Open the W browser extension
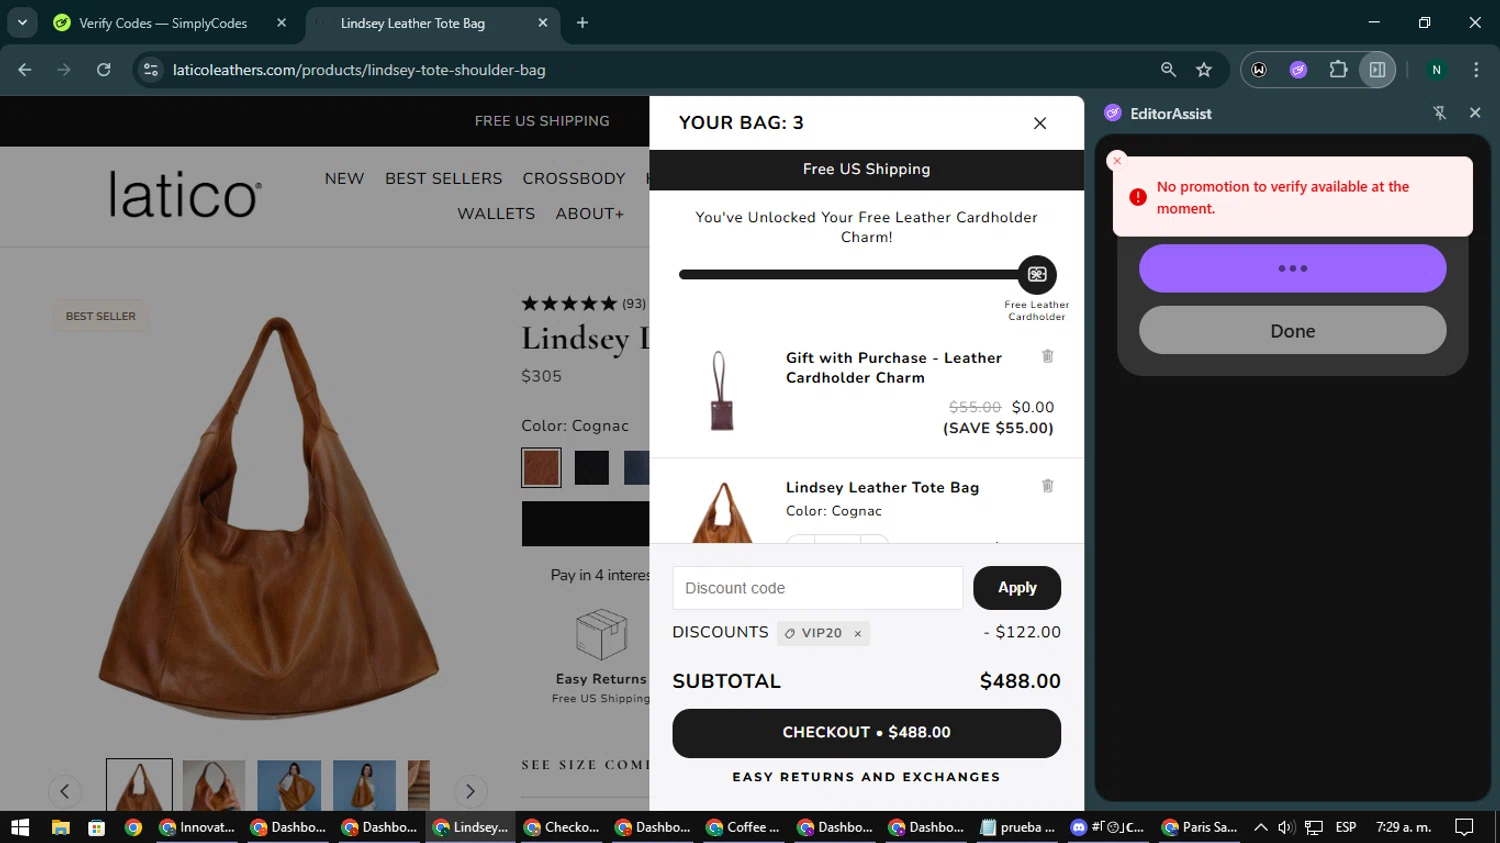Image resolution: width=1500 pixels, height=843 pixels. [x=1259, y=70]
